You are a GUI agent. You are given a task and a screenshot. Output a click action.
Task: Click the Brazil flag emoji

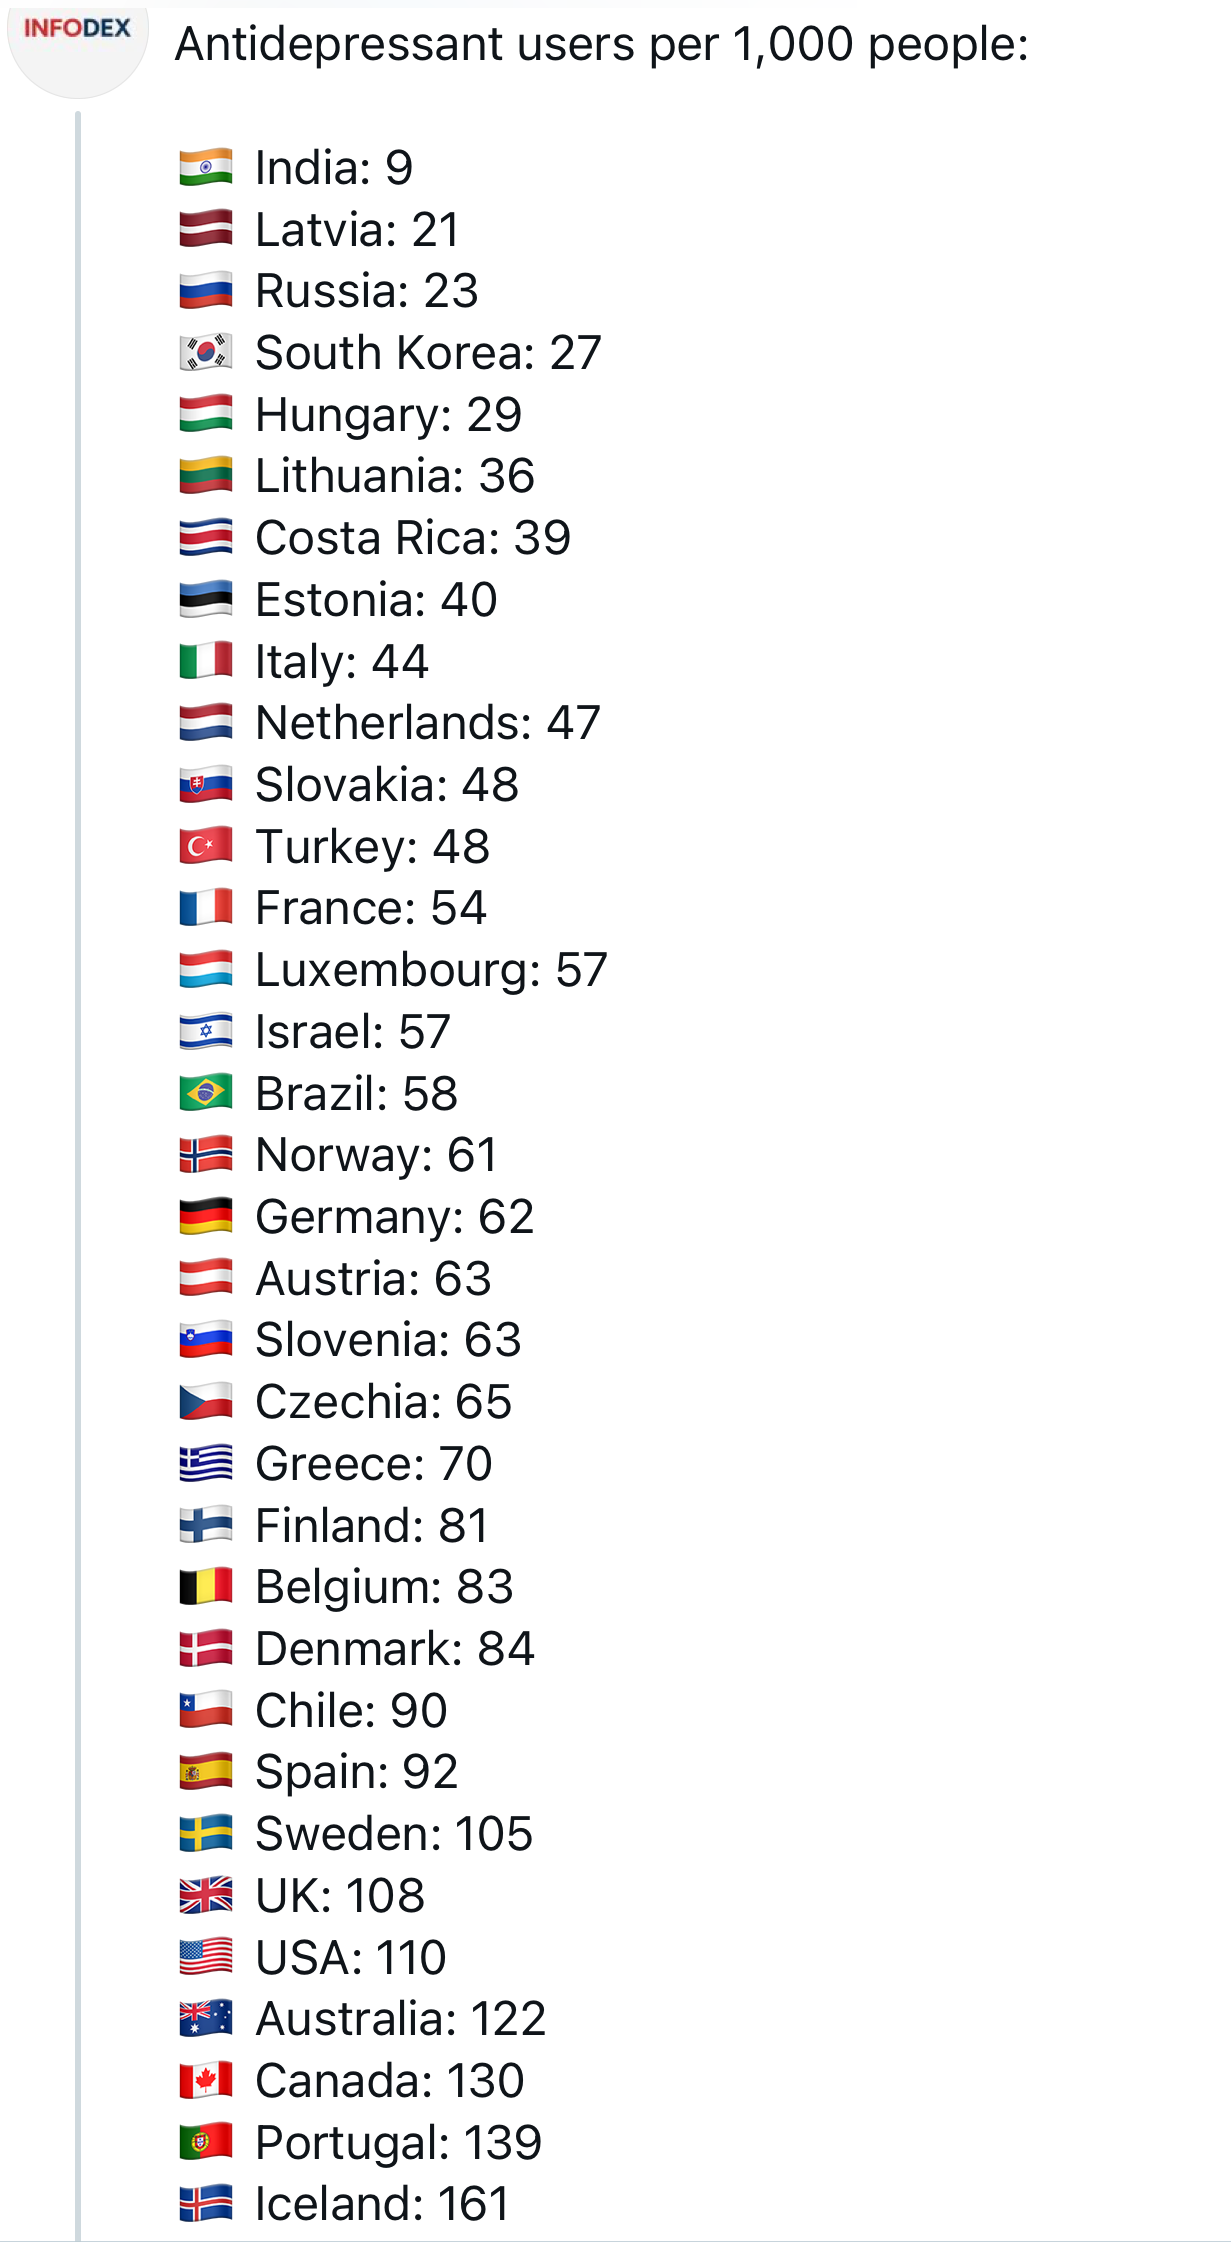click(x=206, y=1093)
